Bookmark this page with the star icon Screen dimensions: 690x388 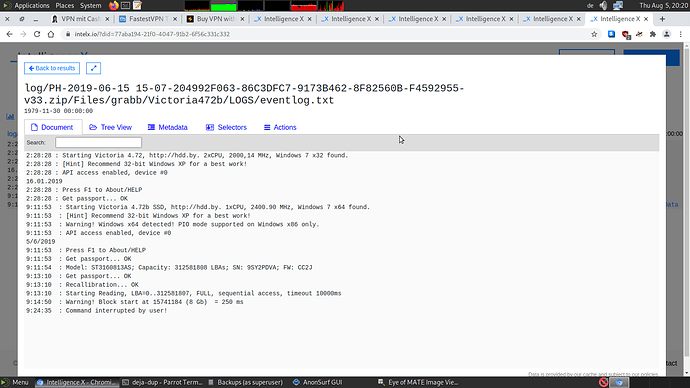click(594, 34)
